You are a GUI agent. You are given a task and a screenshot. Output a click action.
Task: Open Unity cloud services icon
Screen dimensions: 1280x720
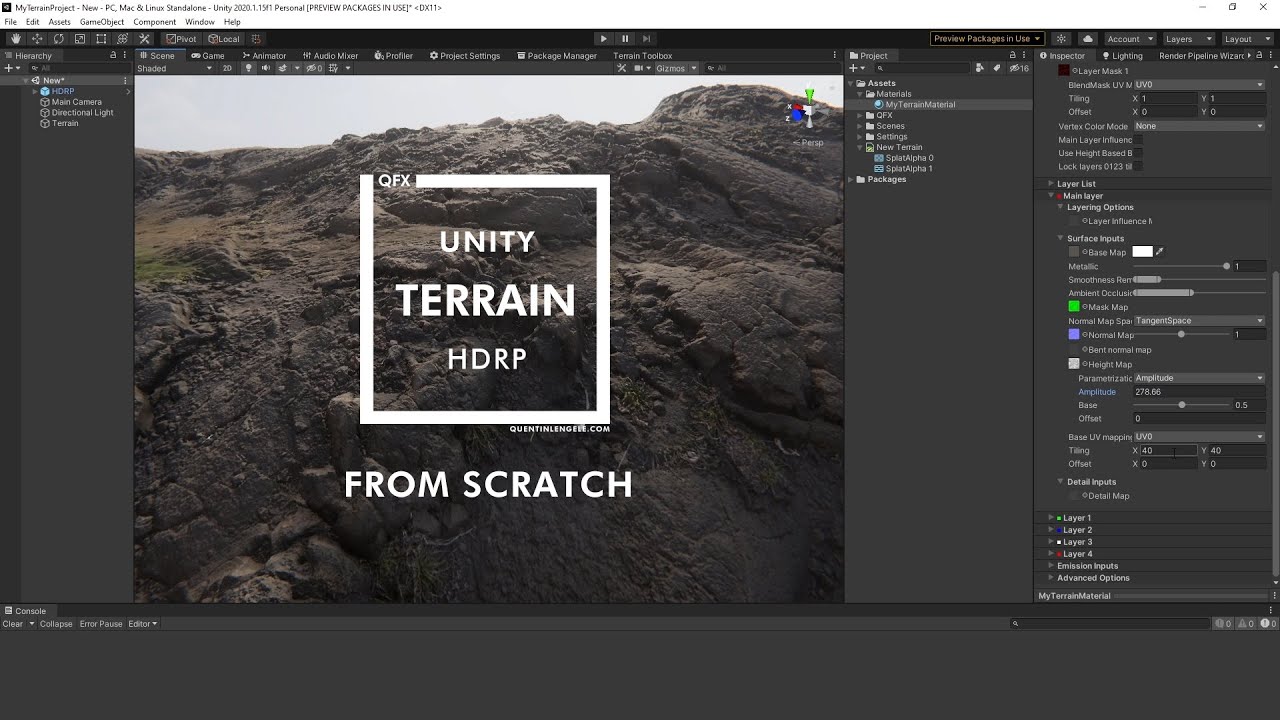pyautogui.click(x=1088, y=39)
